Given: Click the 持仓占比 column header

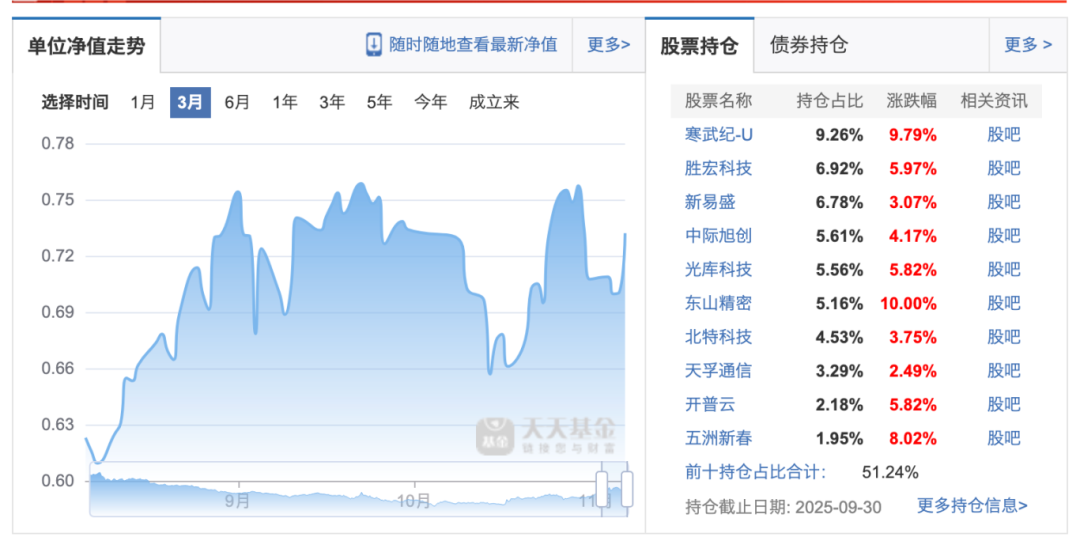Looking at the screenshot, I should [830, 101].
